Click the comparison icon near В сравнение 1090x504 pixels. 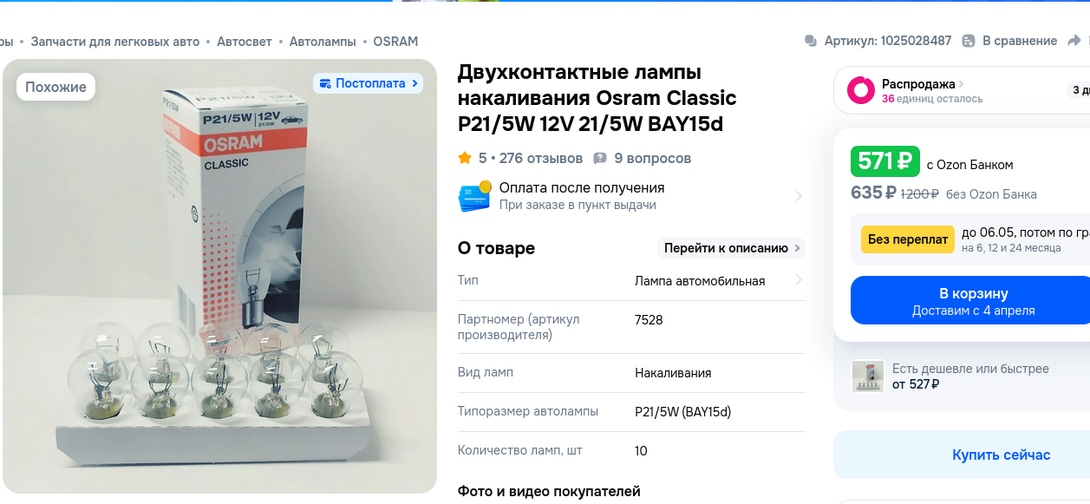[968, 41]
